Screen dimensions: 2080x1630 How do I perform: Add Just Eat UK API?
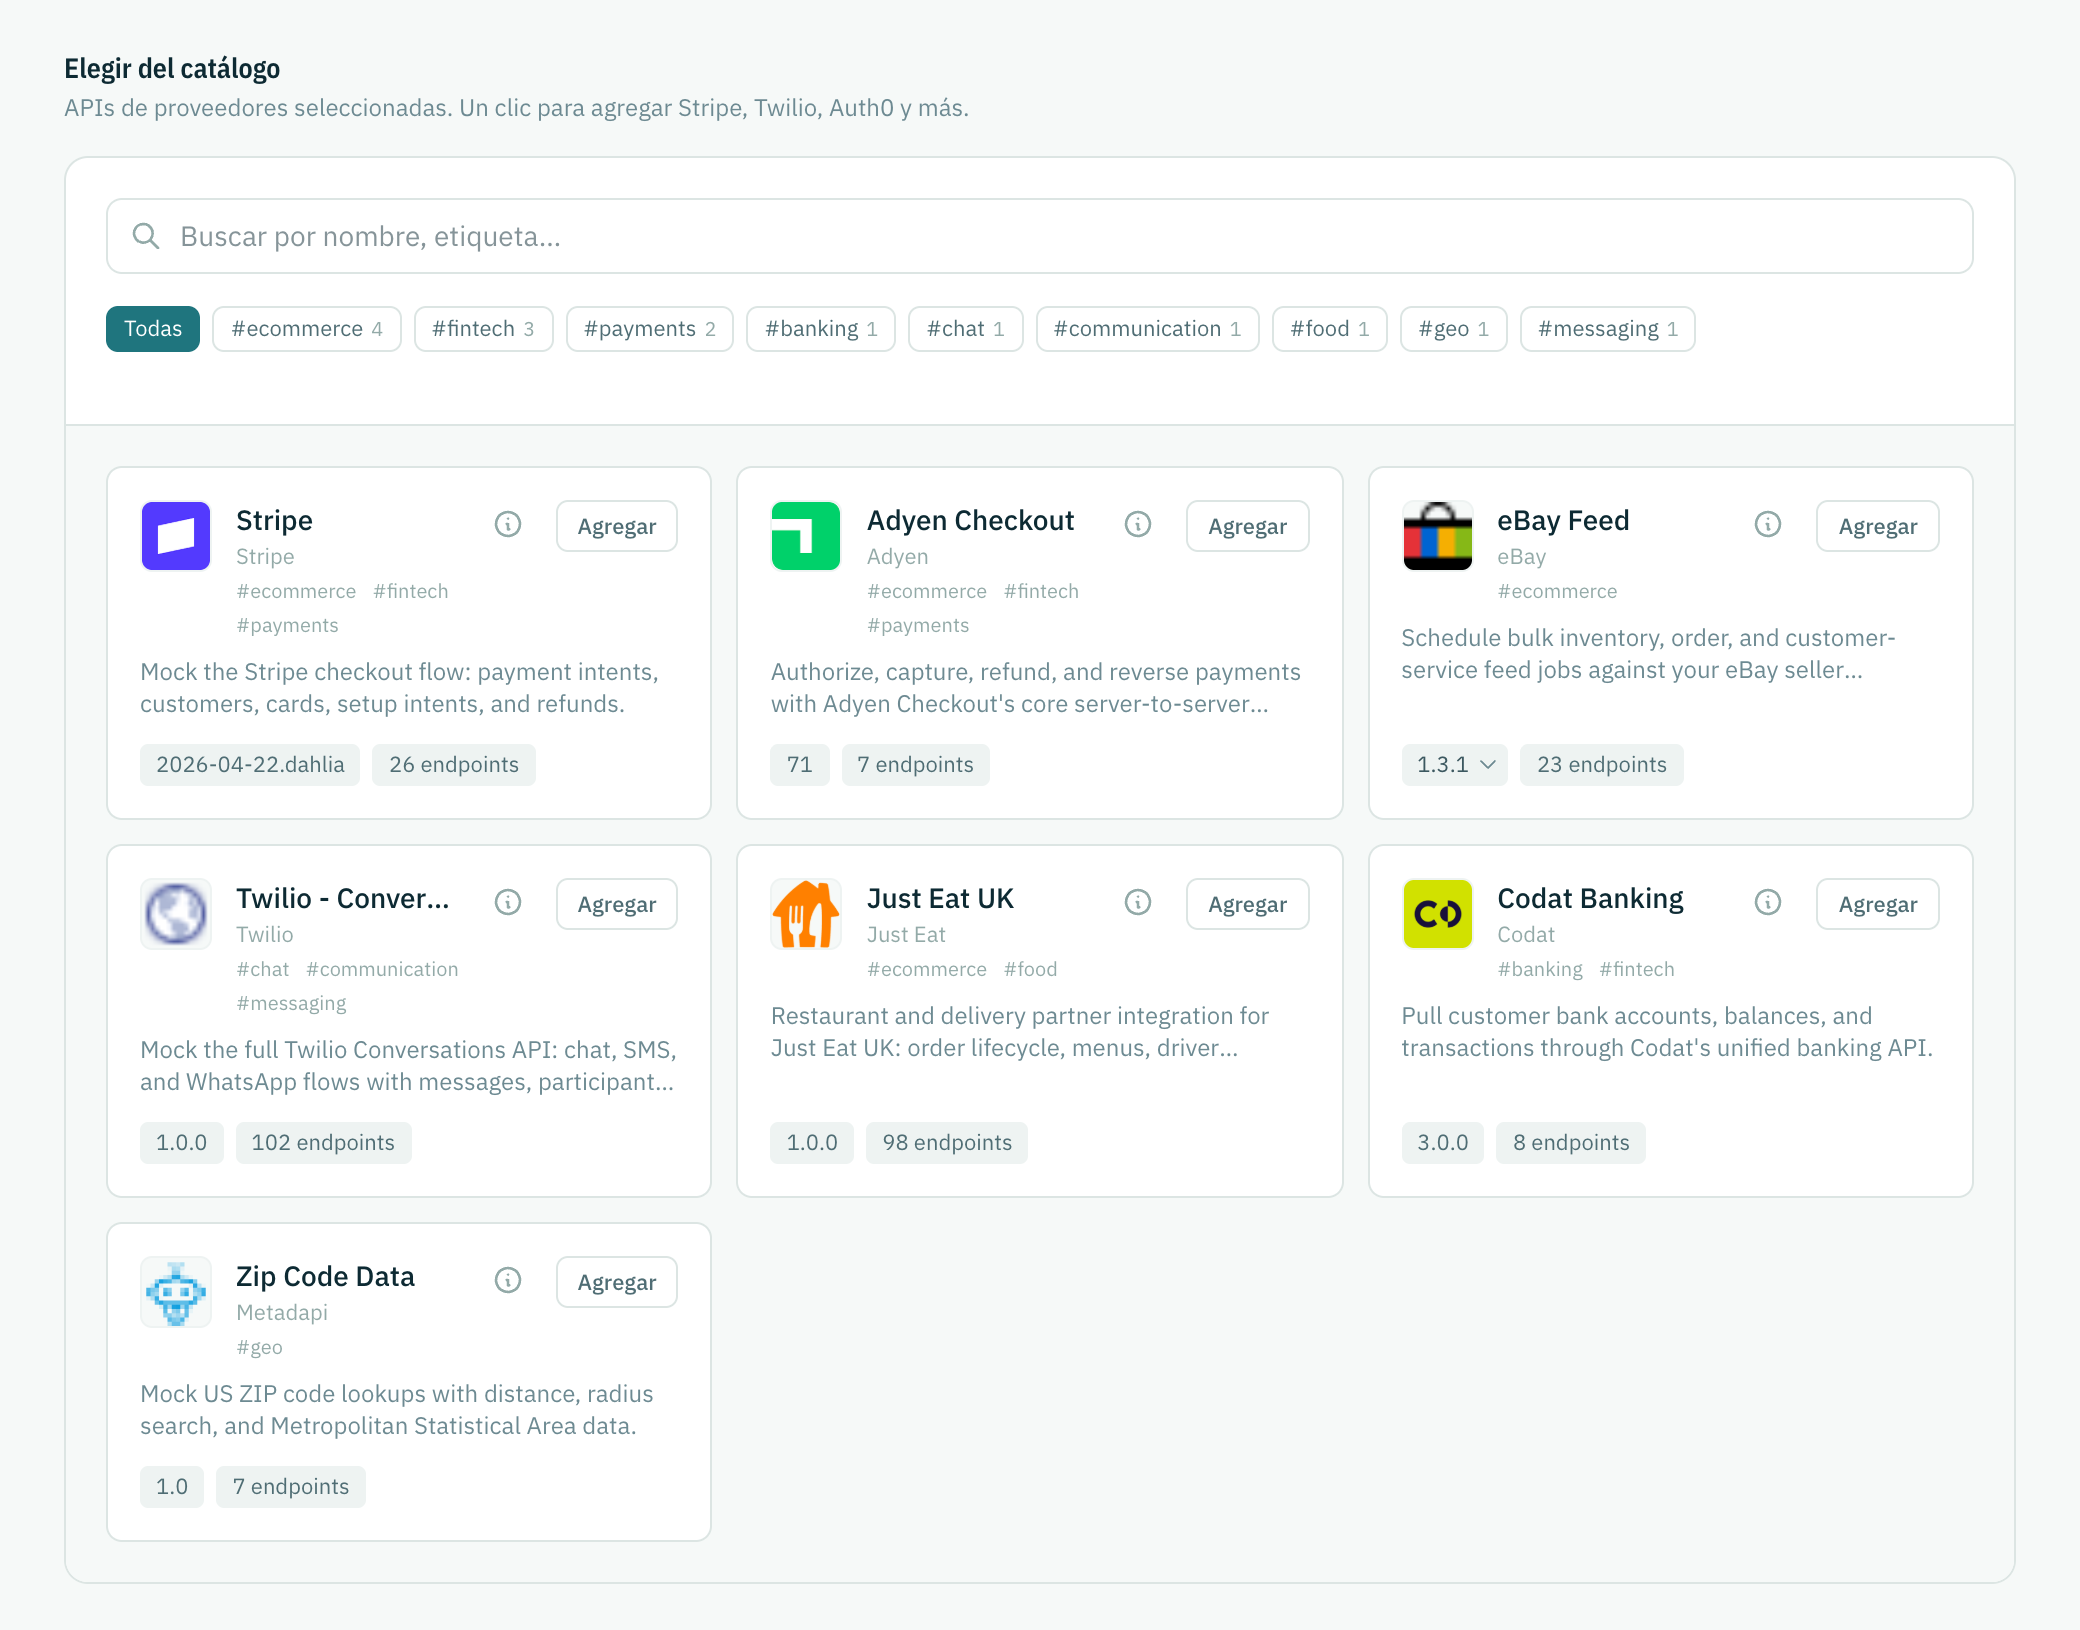tap(1248, 904)
